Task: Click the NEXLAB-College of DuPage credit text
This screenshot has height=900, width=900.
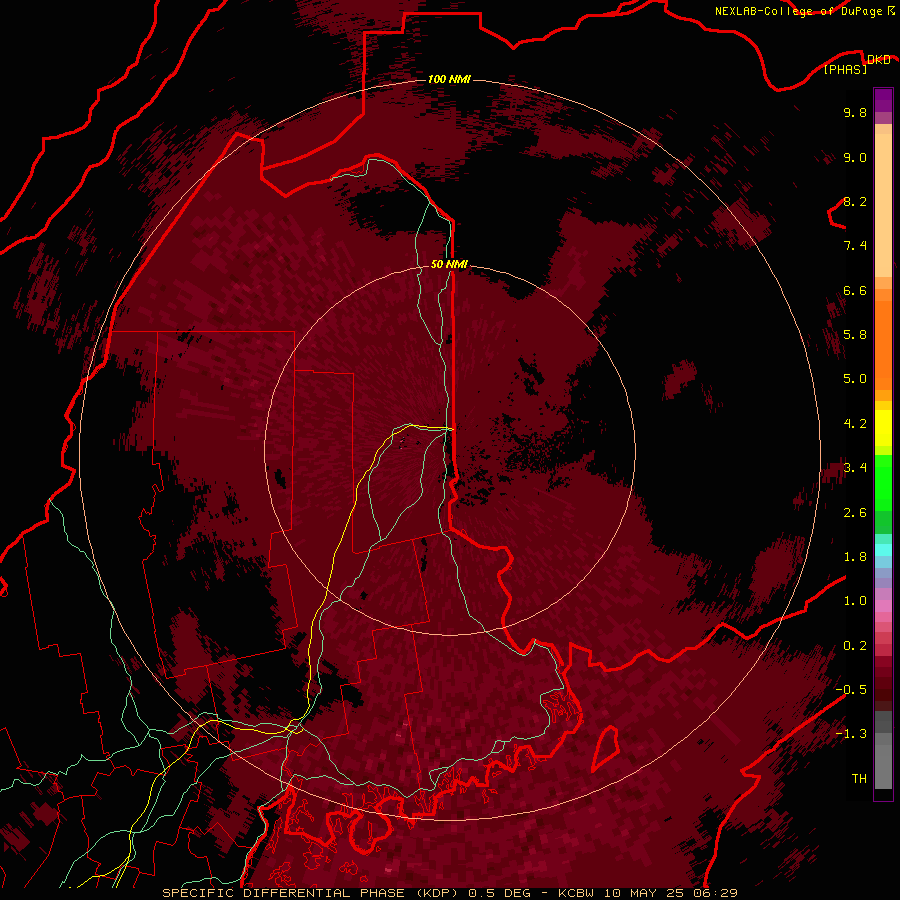Action: (x=798, y=11)
